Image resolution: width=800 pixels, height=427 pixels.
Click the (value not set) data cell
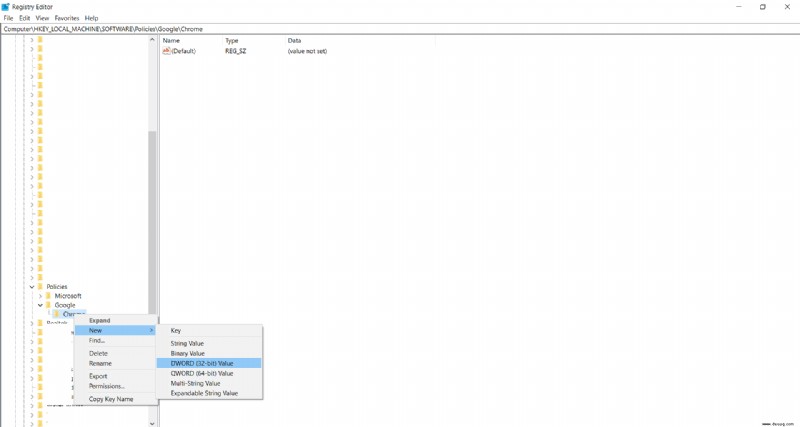[307, 51]
